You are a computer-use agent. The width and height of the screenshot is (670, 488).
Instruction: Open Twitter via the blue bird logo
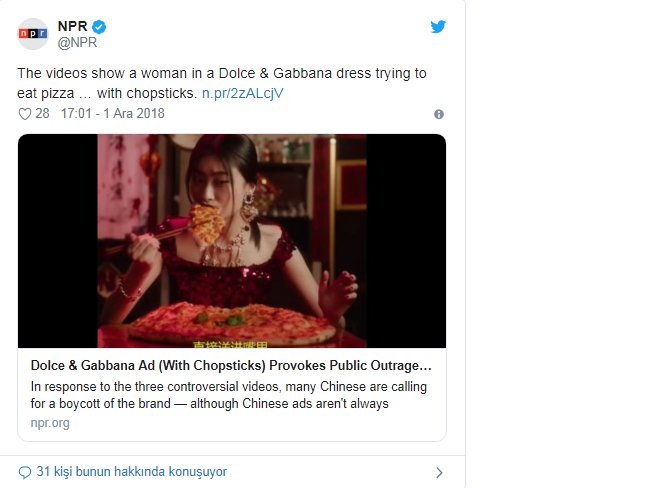438,27
